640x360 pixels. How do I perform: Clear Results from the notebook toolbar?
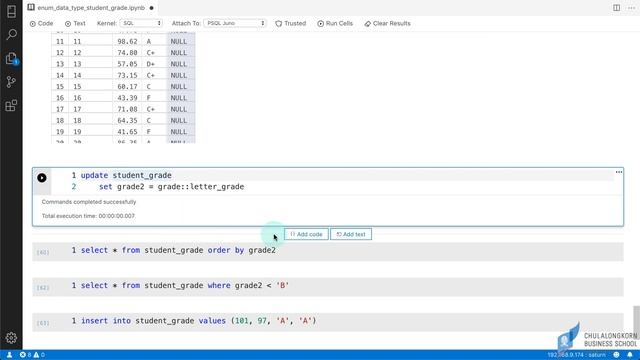point(387,23)
